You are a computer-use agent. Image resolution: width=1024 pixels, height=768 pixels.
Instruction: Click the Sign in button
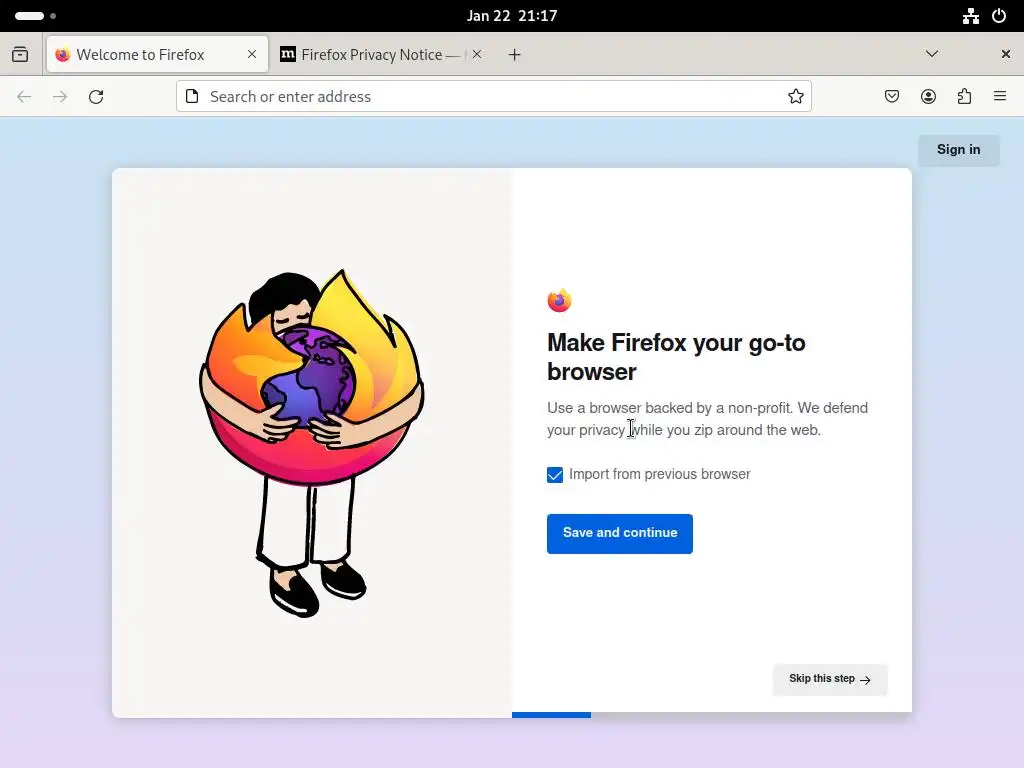pyautogui.click(x=958, y=150)
